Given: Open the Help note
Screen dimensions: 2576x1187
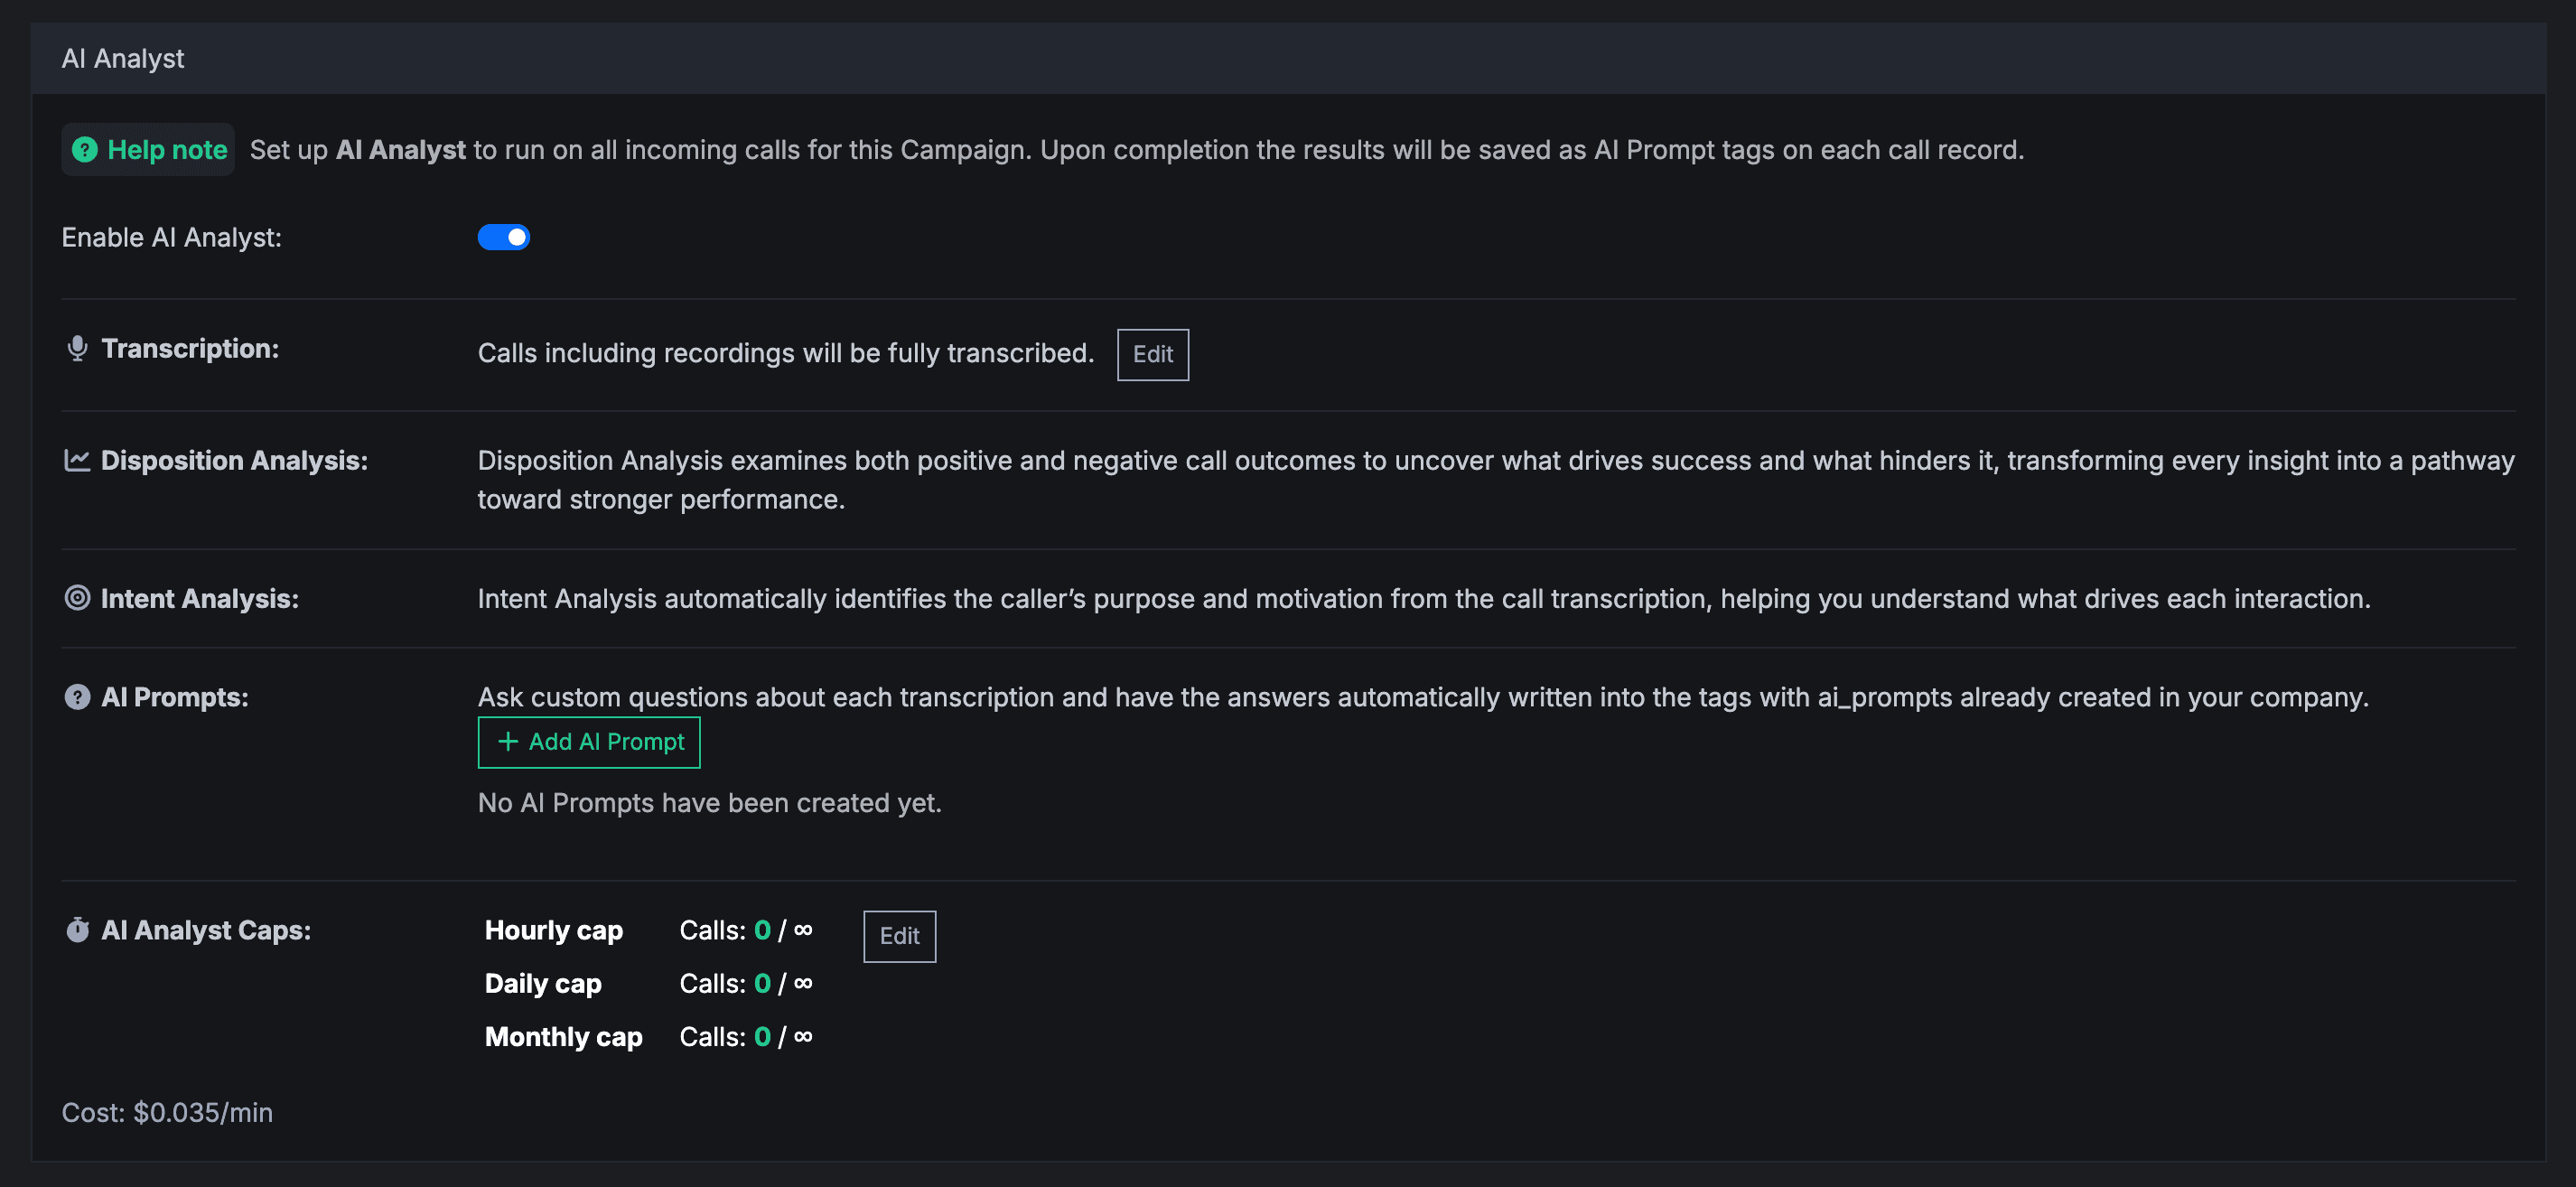Looking at the screenshot, I should click(x=147, y=149).
